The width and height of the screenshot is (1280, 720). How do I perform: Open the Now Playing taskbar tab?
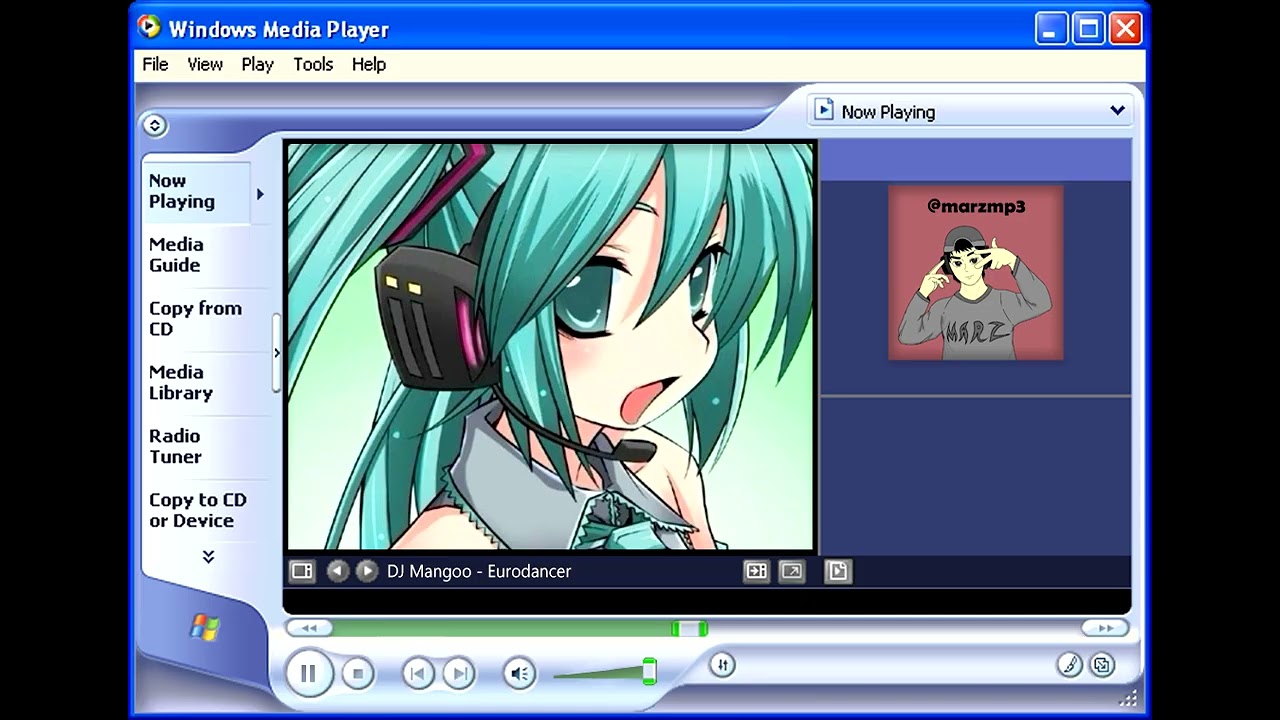(x=195, y=191)
